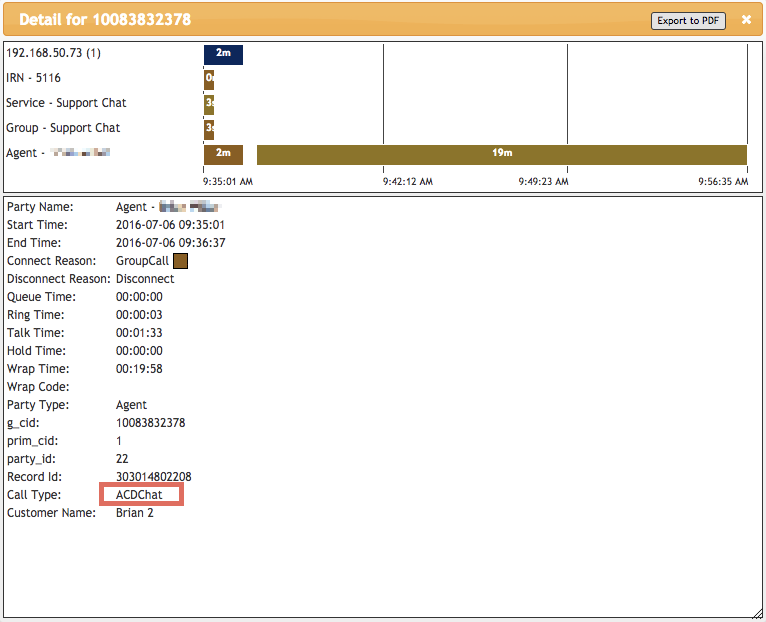Click the brown Connect Reason color swatch
Screen dimensions: 766x622
[x=181, y=261]
